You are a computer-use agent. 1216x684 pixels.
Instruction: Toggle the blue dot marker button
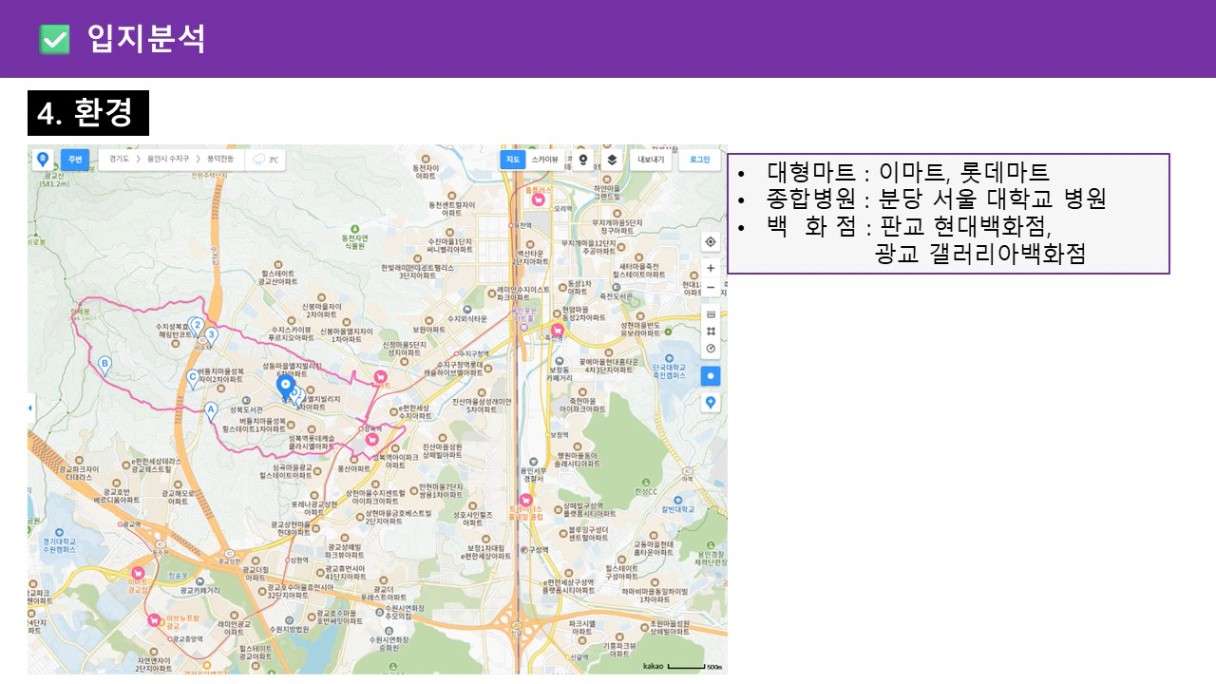(710, 376)
